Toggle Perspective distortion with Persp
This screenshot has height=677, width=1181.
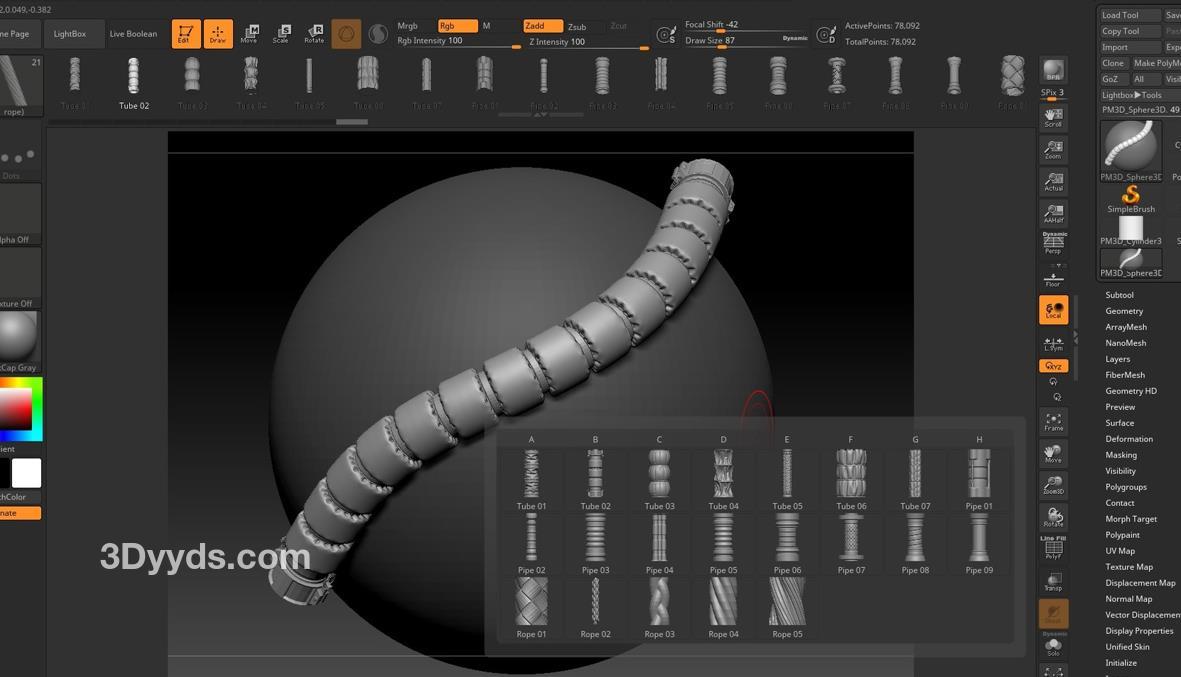click(1053, 245)
